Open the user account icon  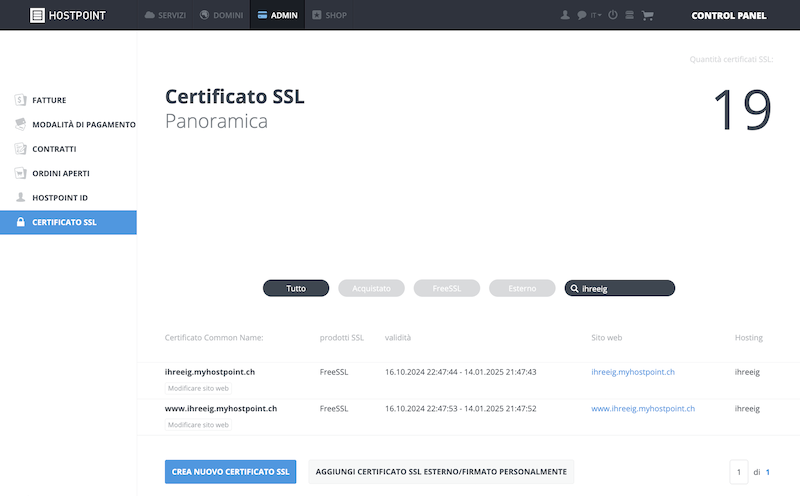click(x=565, y=15)
